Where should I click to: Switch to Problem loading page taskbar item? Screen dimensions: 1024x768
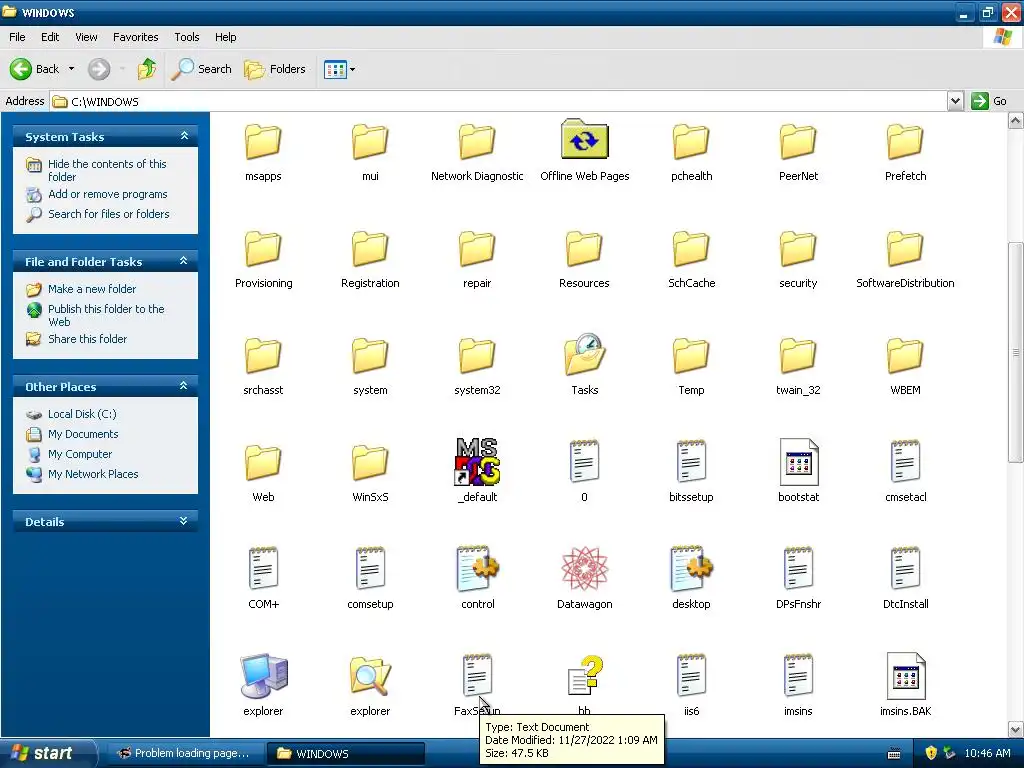(x=185, y=754)
